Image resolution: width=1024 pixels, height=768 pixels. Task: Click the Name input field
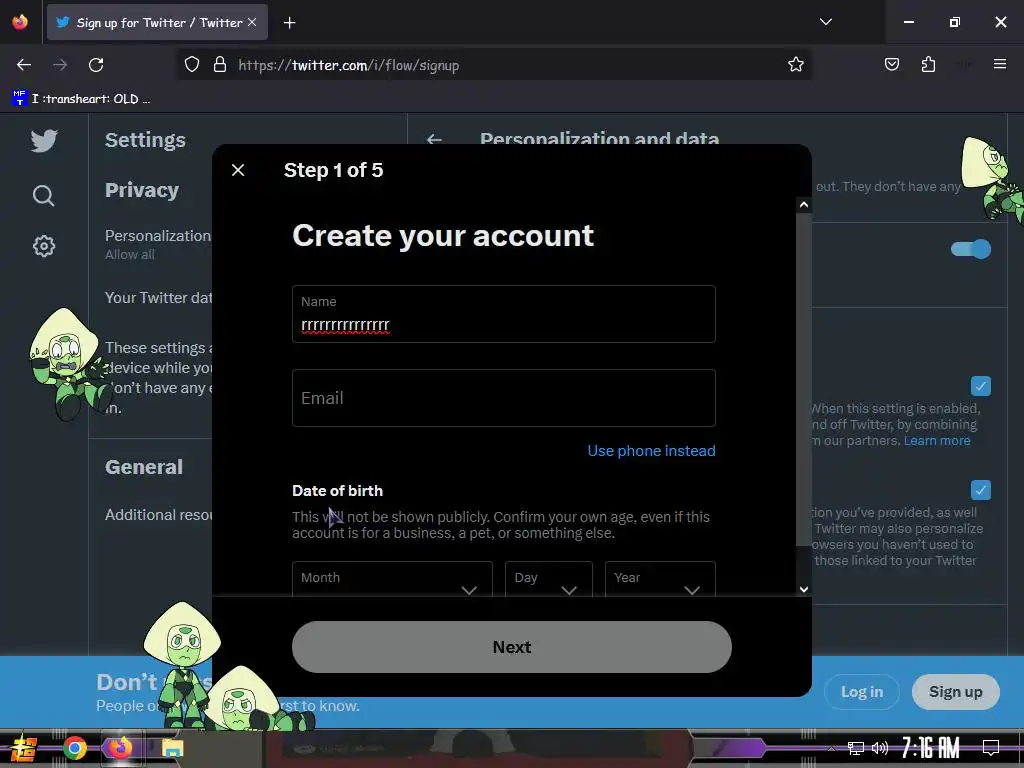pos(504,314)
